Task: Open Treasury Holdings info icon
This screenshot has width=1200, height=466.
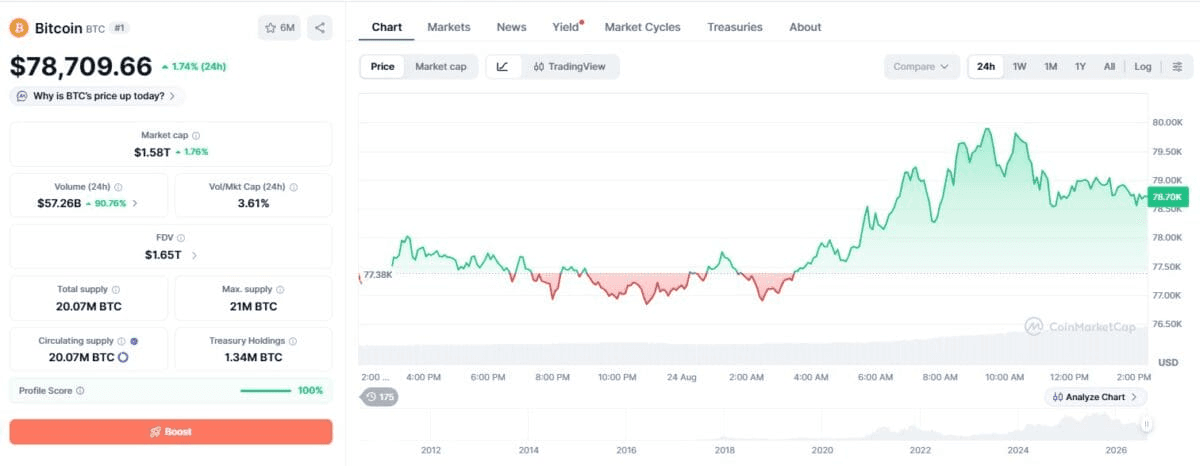Action: coord(295,341)
